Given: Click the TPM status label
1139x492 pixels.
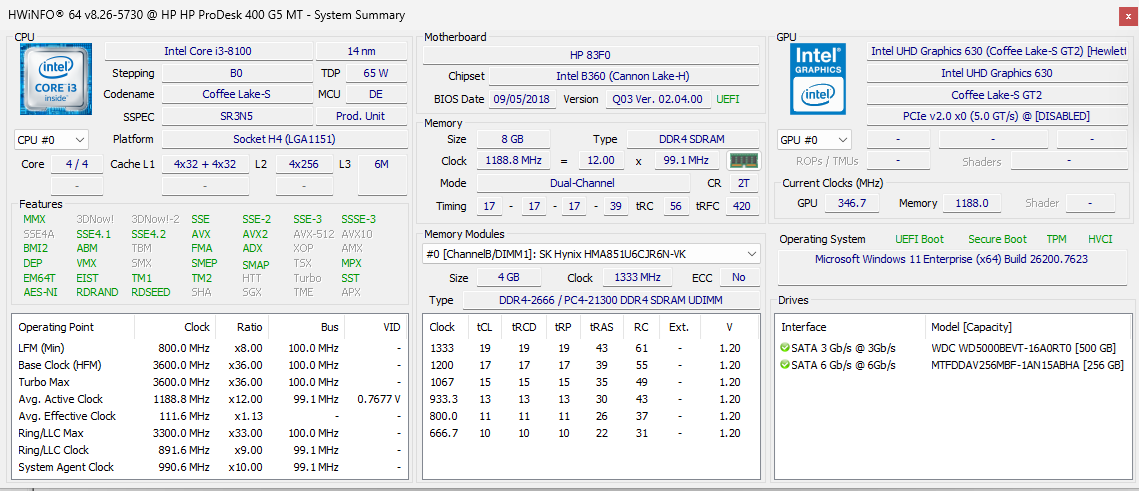Looking at the screenshot, I should point(1056,239).
